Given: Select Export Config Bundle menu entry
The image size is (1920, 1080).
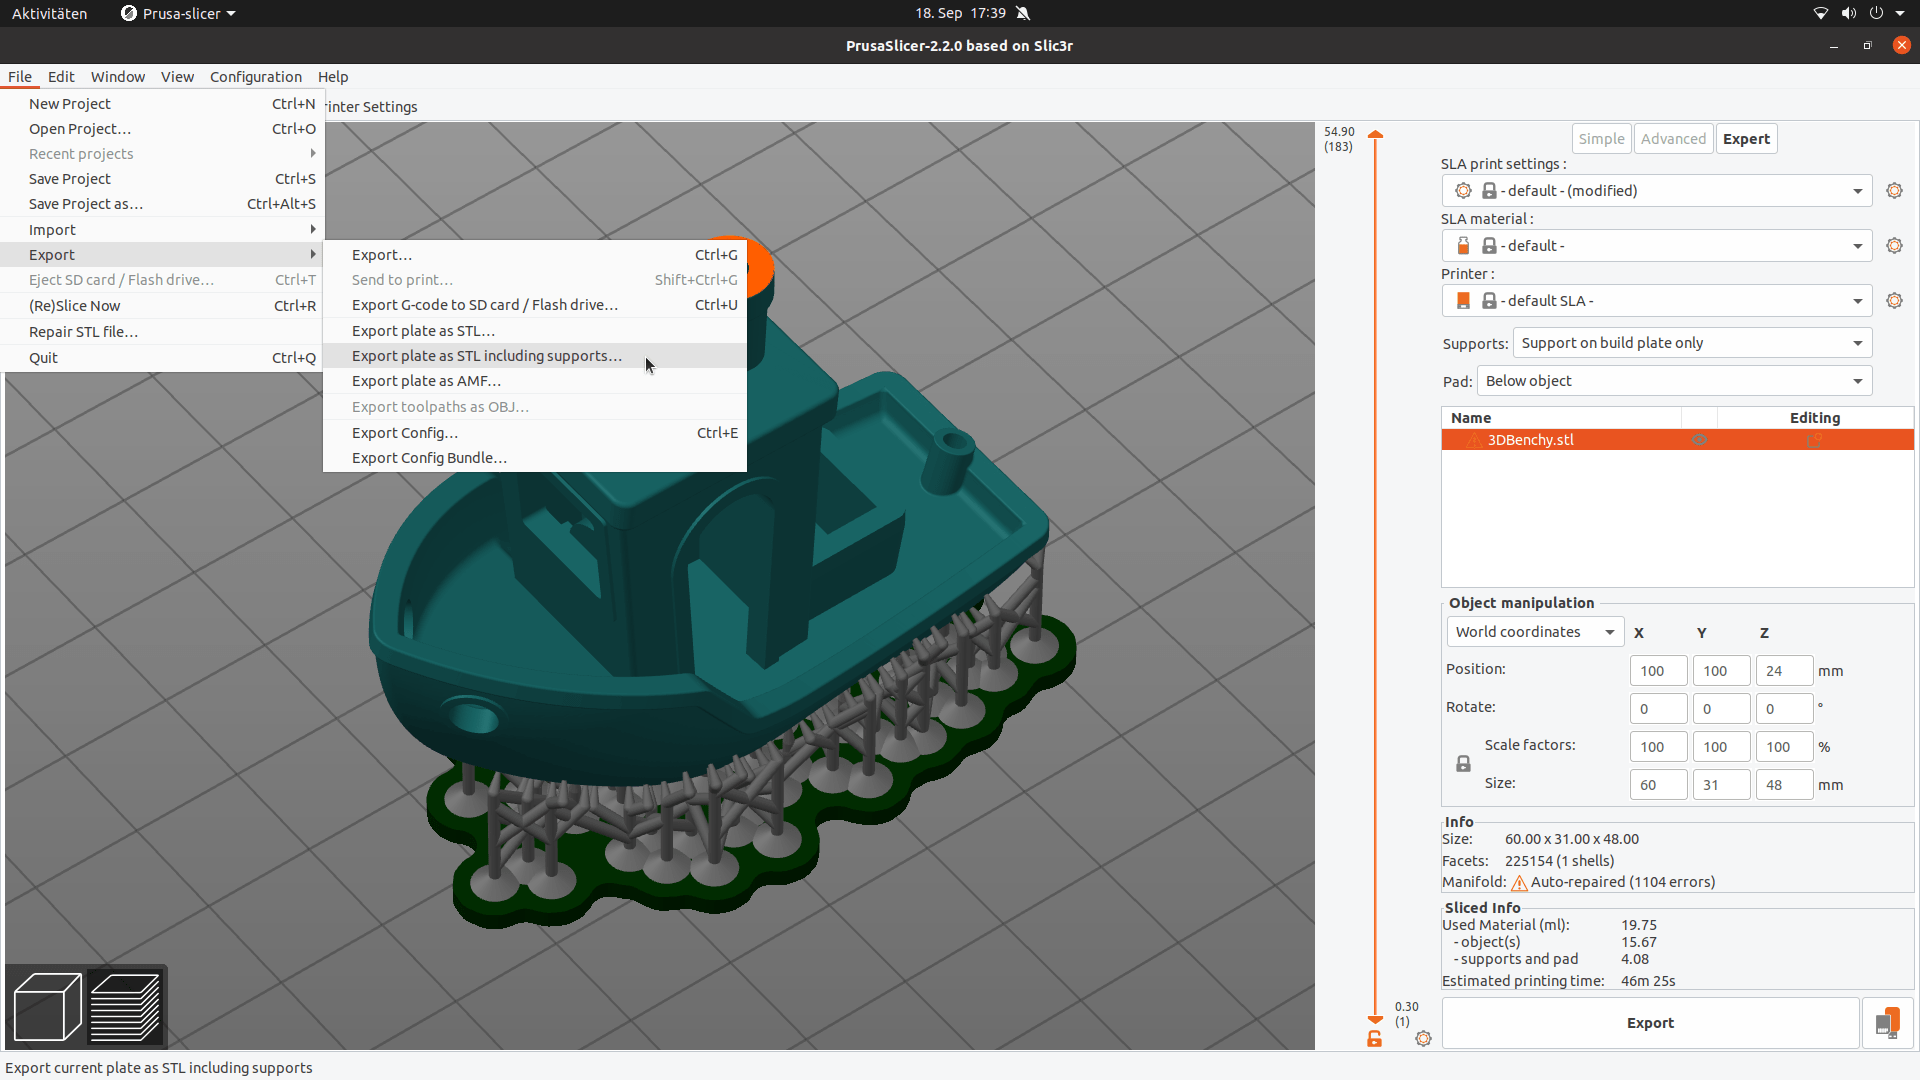Looking at the screenshot, I should point(429,458).
